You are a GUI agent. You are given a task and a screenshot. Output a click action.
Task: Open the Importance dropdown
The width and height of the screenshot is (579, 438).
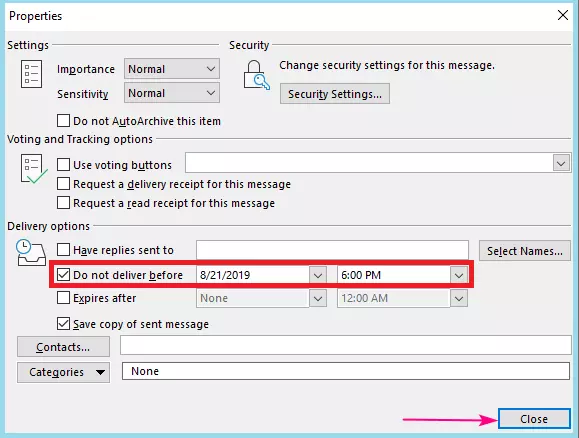(172, 69)
